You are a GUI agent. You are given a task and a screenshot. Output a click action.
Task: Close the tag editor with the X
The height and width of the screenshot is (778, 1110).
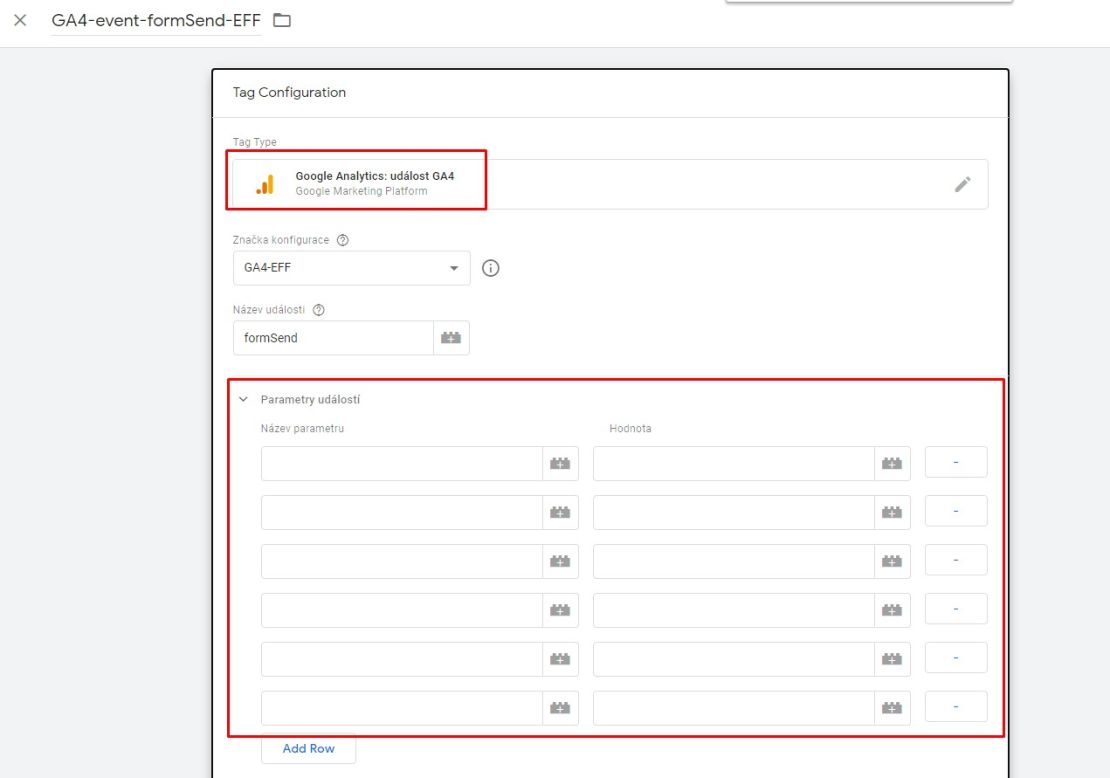[x=21, y=21]
